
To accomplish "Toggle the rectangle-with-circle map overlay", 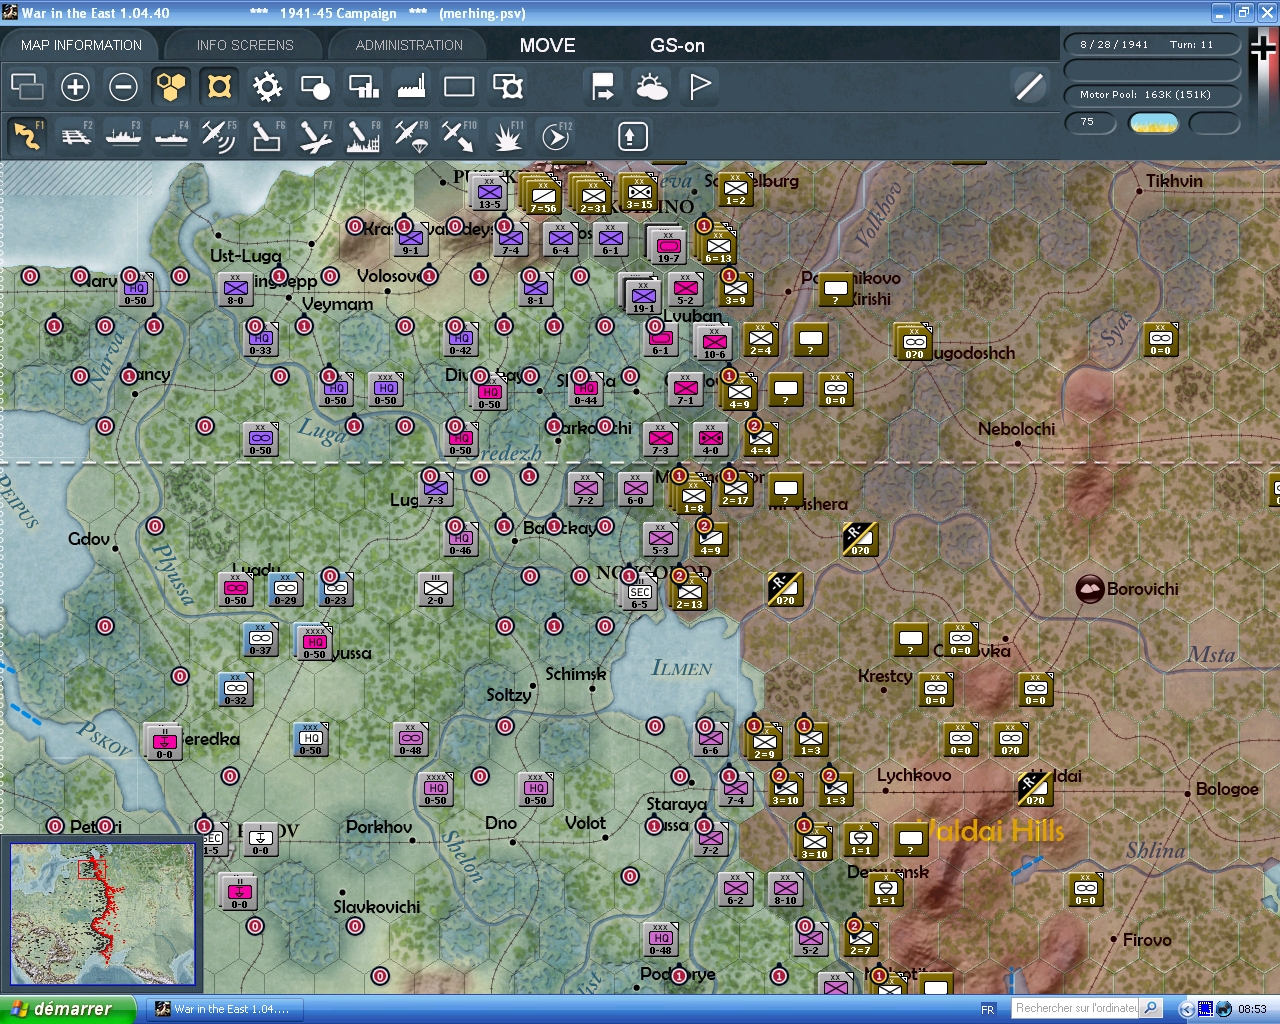I will pyautogui.click(x=315, y=87).
